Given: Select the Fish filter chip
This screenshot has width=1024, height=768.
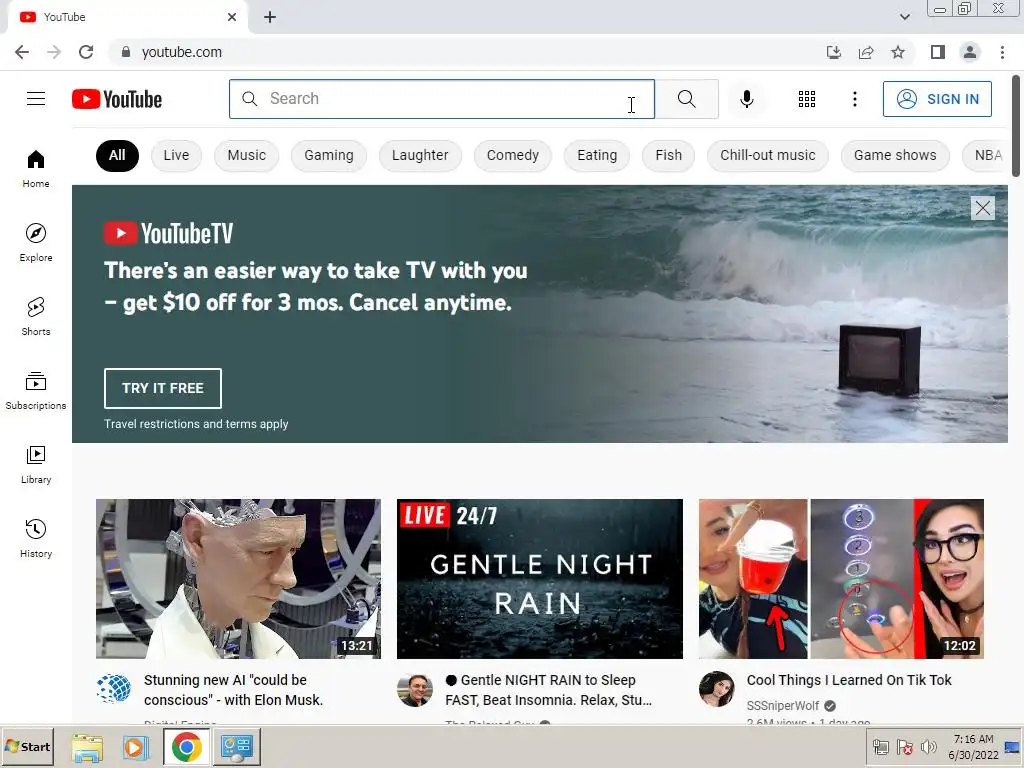Looking at the screenshot, I should [x=668, y=155].
